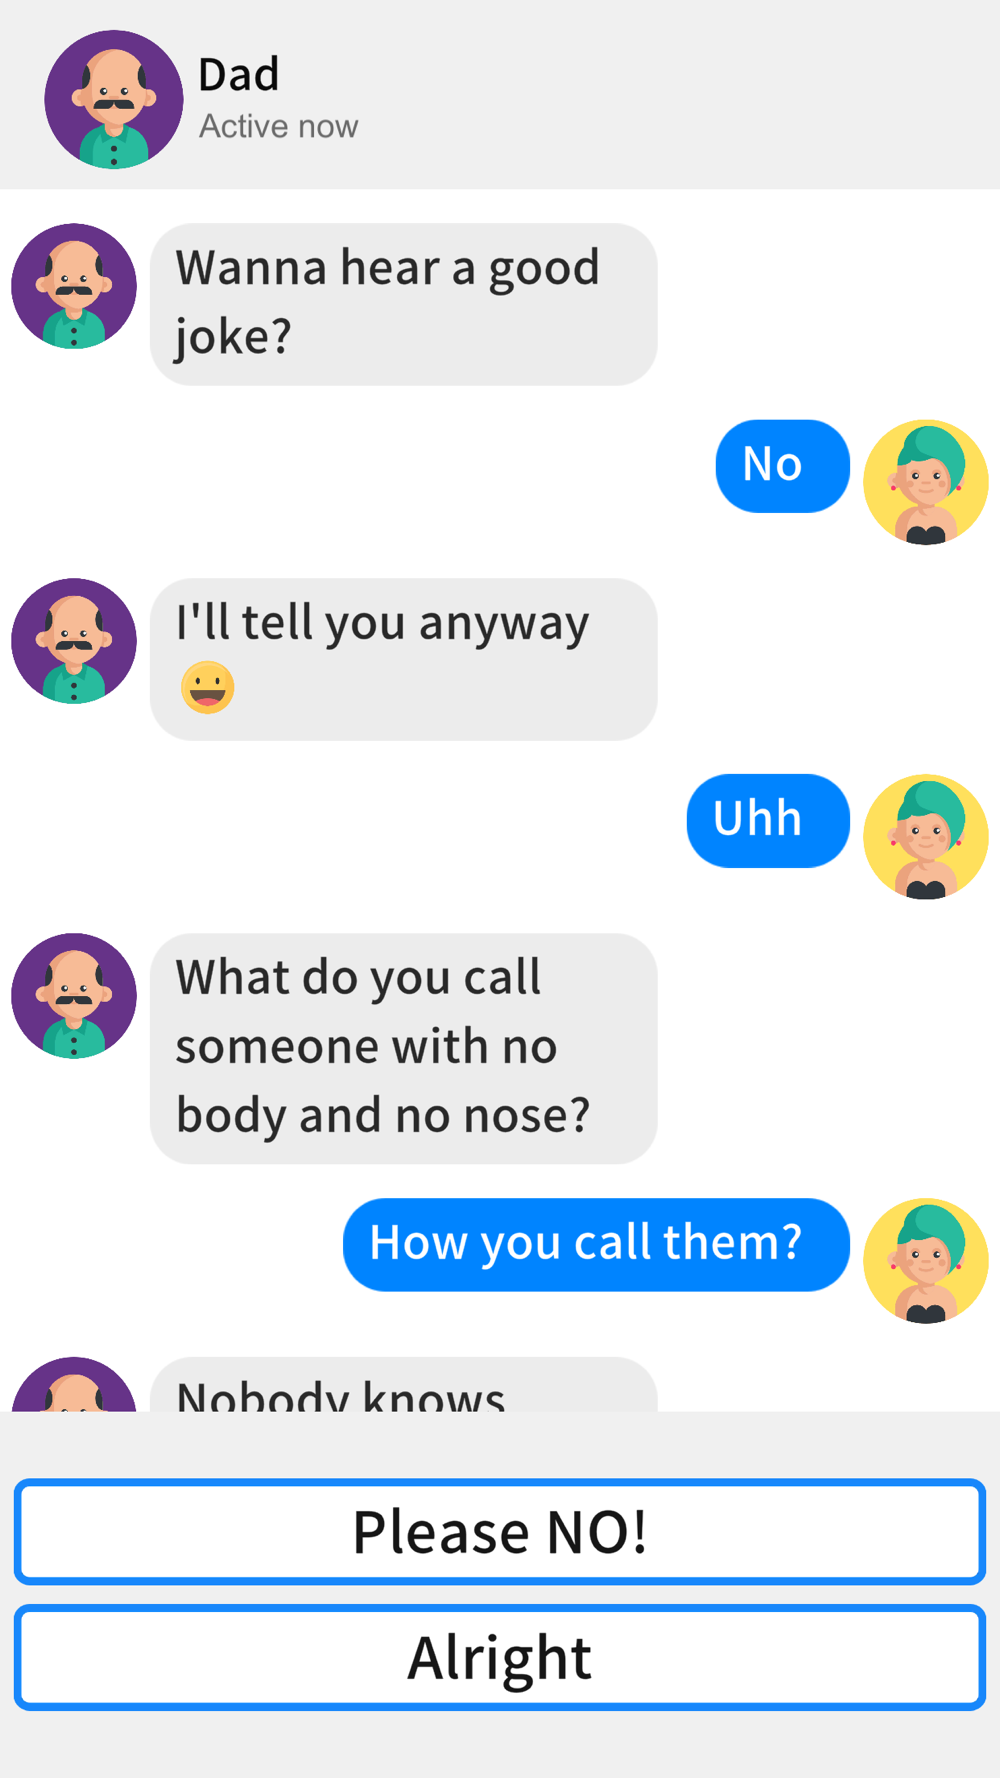The width and height of the screenshot is (1000, 1778).
Task: Select Dad's avatar beside the no body joke
Action: click(74, 996)
